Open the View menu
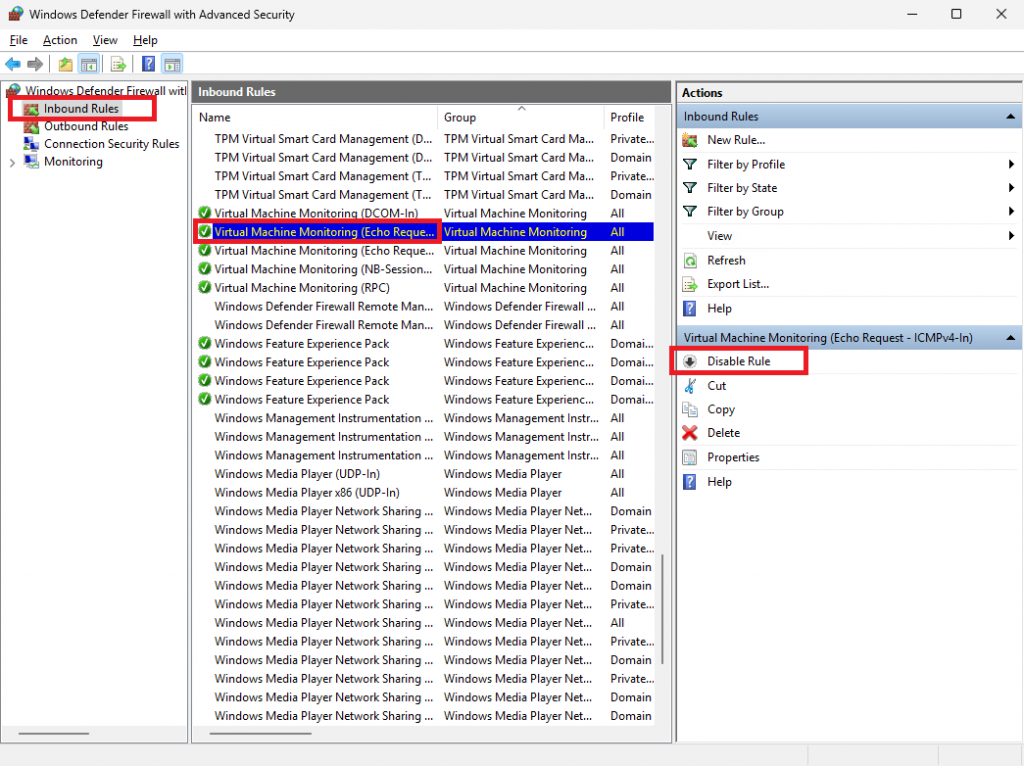The image size is (1024, 766). click(x=105, y=40)
